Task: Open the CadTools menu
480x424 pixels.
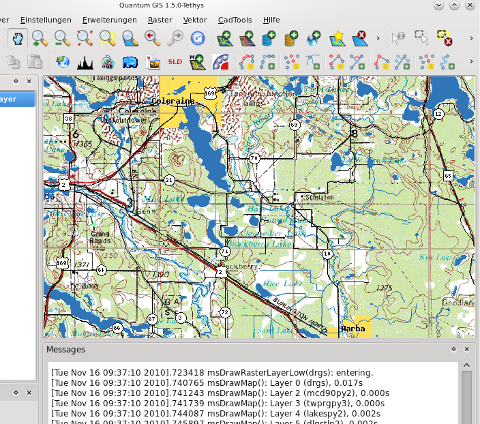Action: point(235,20)
